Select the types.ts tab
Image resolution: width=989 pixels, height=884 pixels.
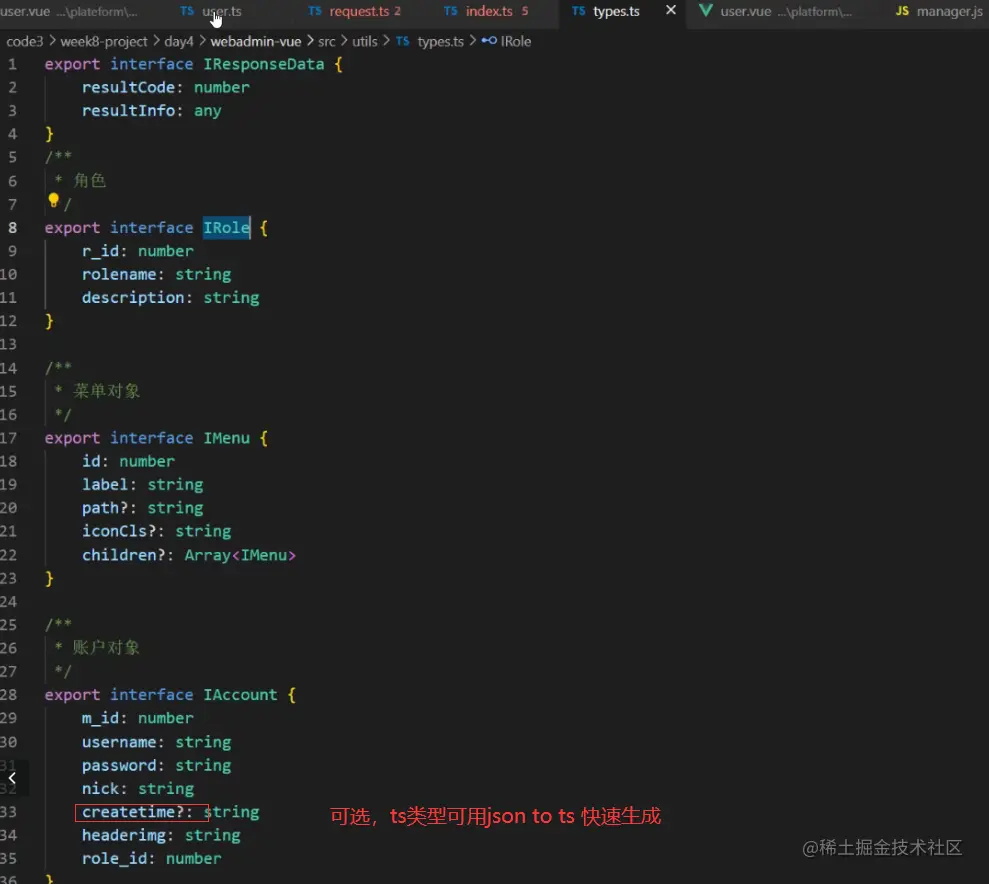coord(616,11)
